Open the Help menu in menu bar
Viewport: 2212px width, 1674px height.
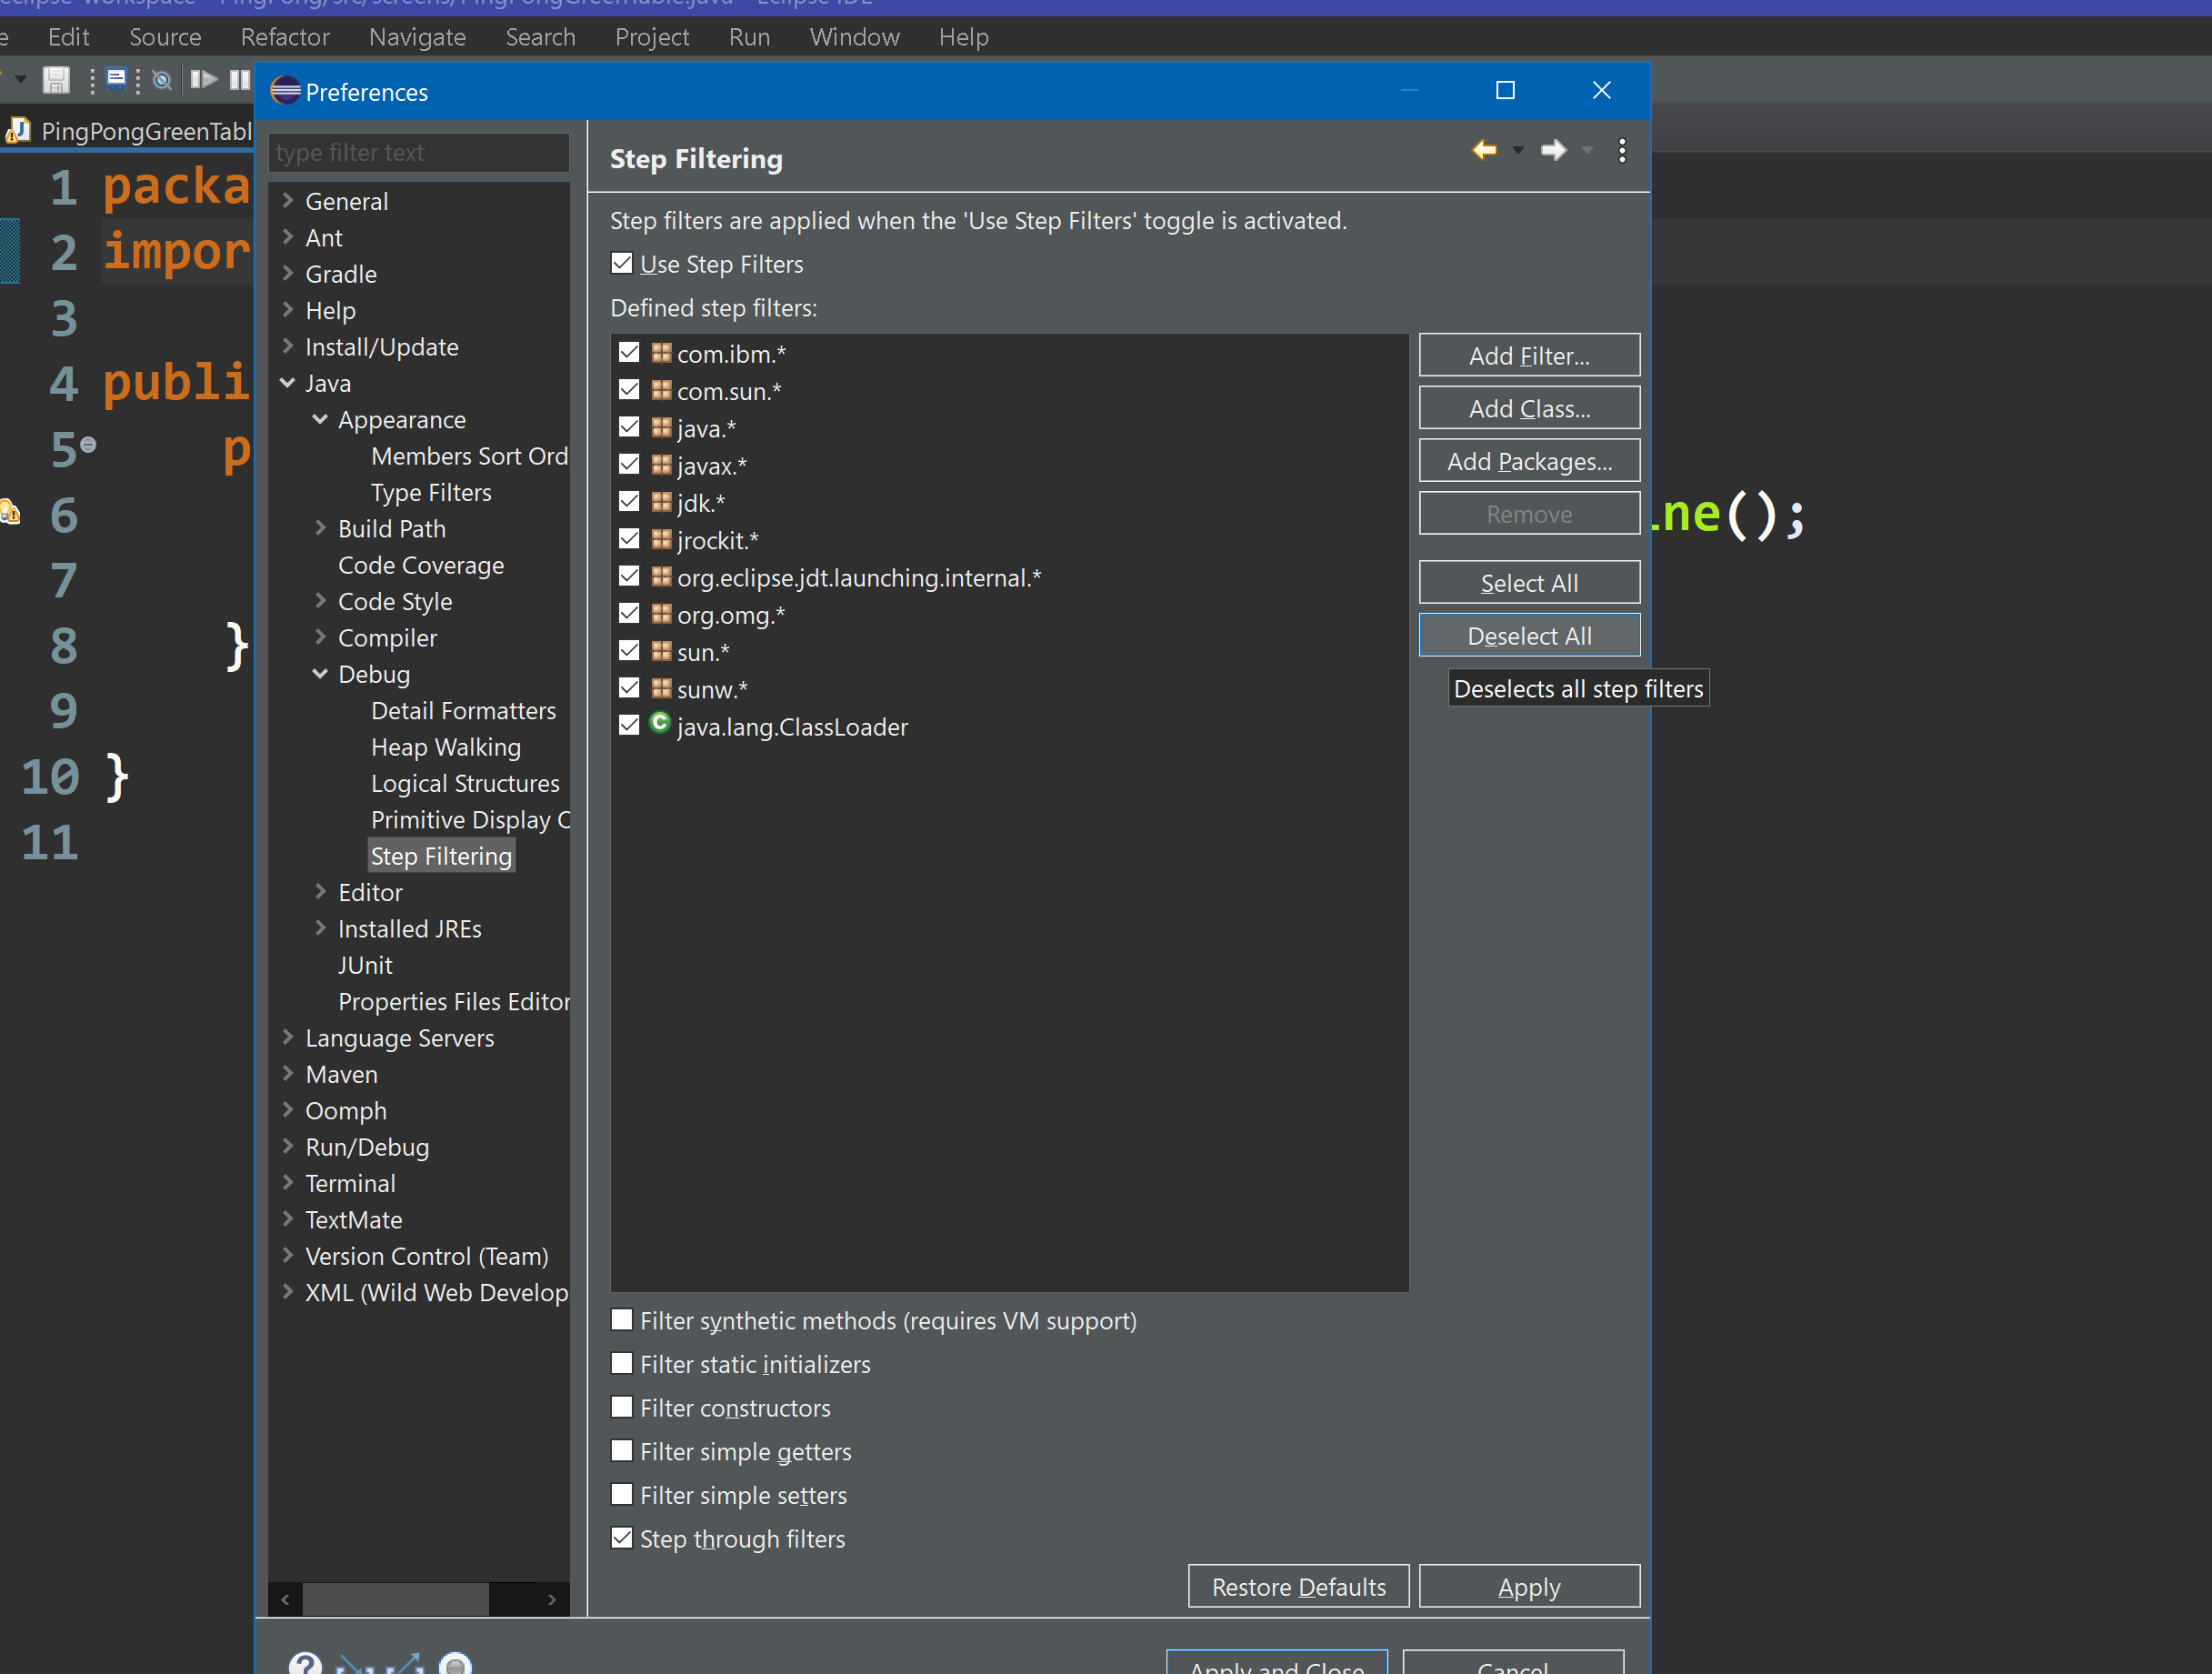pyautogui.click(x=964, y=37)
